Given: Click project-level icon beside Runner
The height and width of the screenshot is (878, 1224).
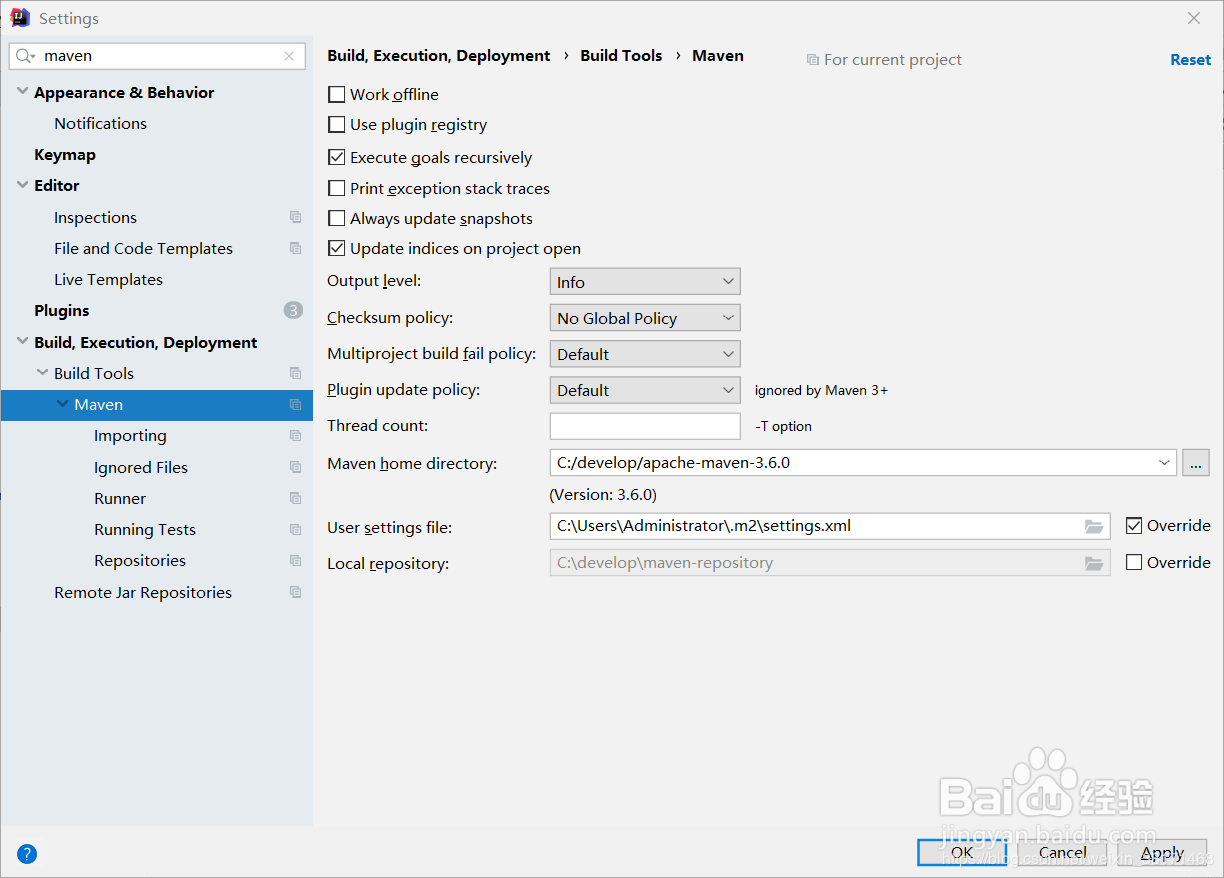Looking at the screenshot, I should point(295,498).
